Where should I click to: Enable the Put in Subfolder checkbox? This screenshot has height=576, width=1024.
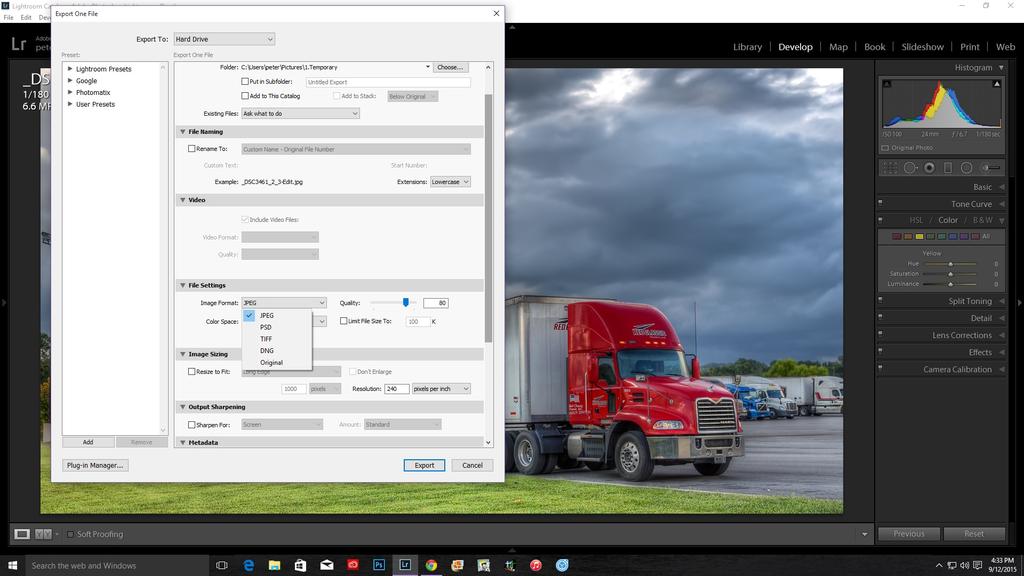coord(245,82)
